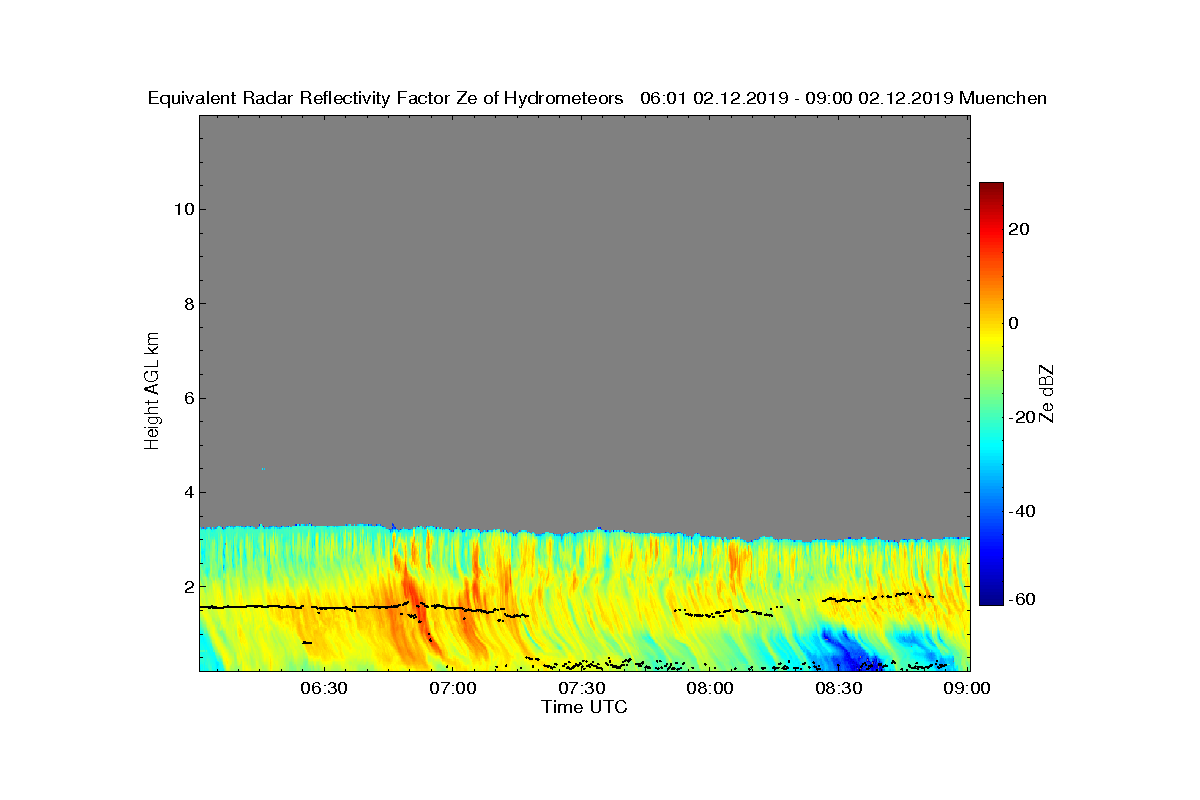Pick the dark blue bottom of the colorbar
1200x800 pixels.
pos(991,599)
